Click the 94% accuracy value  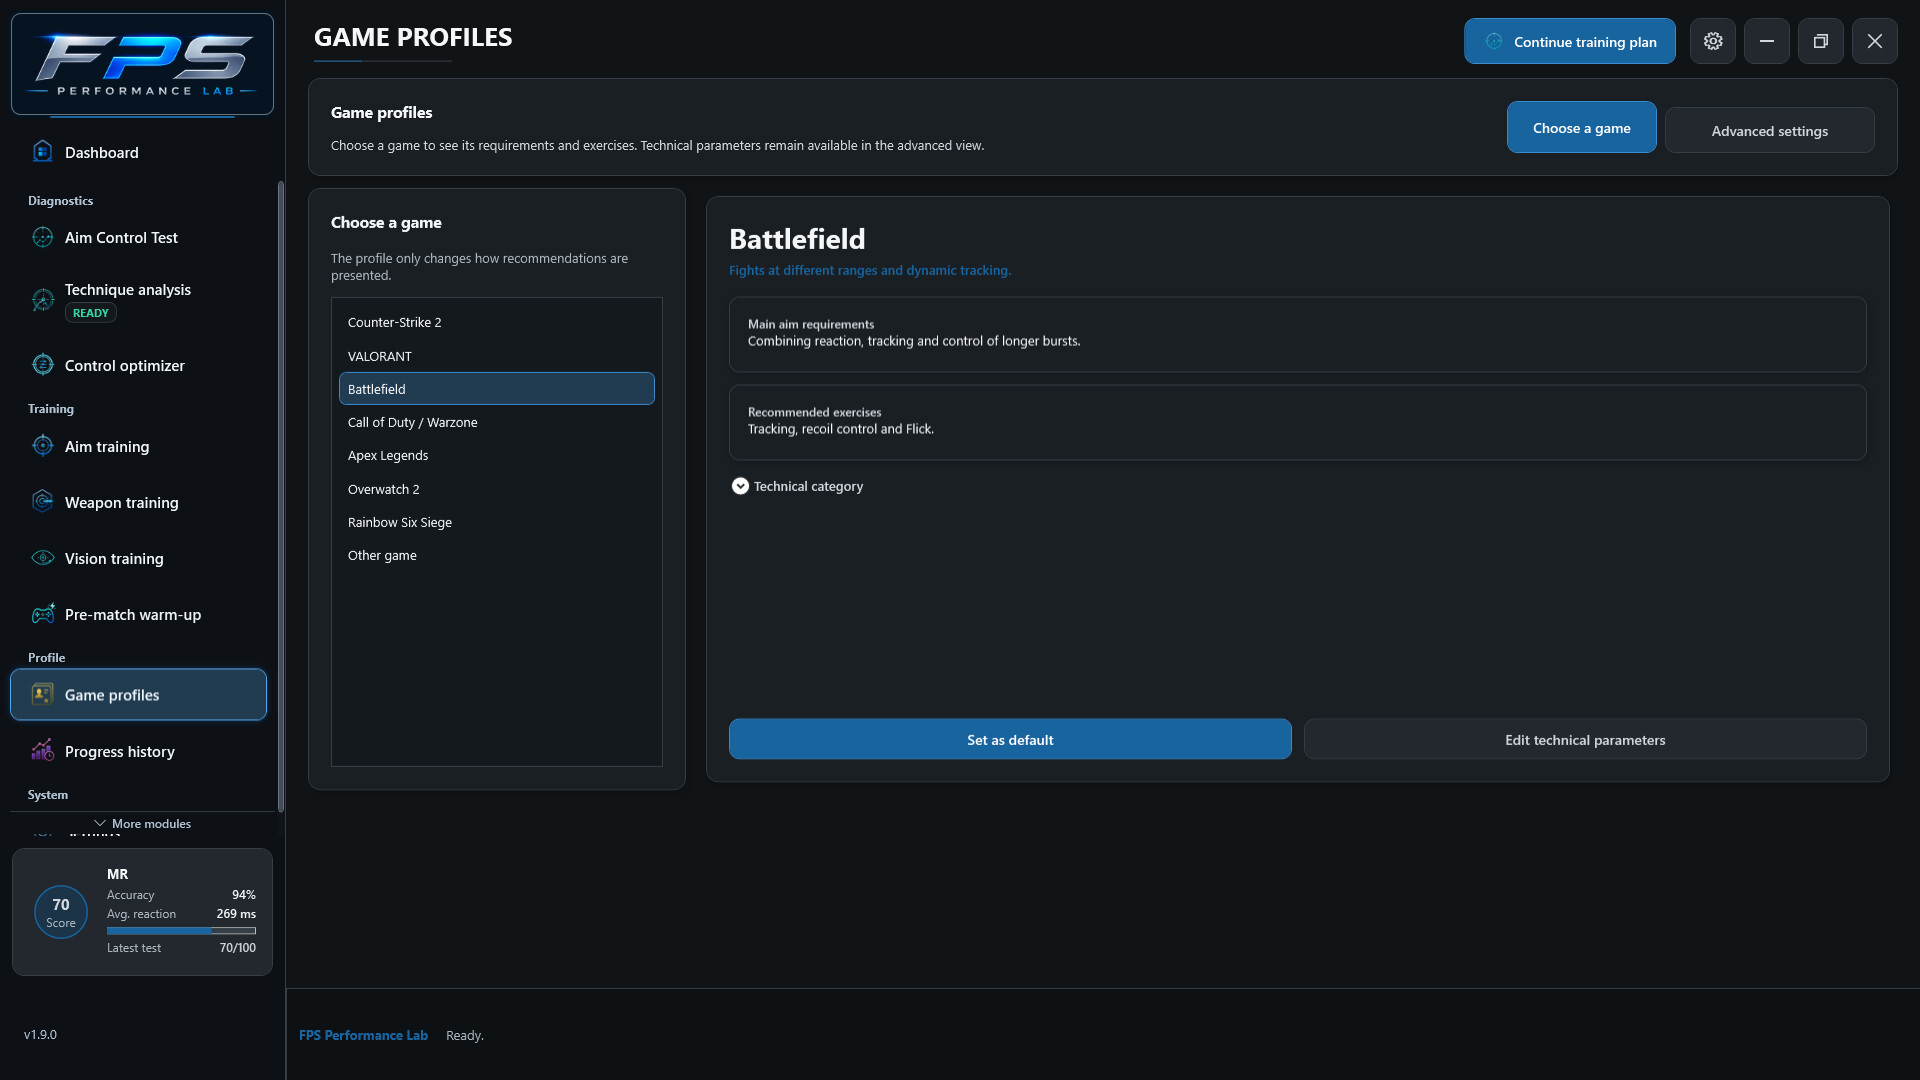point(244,895)
